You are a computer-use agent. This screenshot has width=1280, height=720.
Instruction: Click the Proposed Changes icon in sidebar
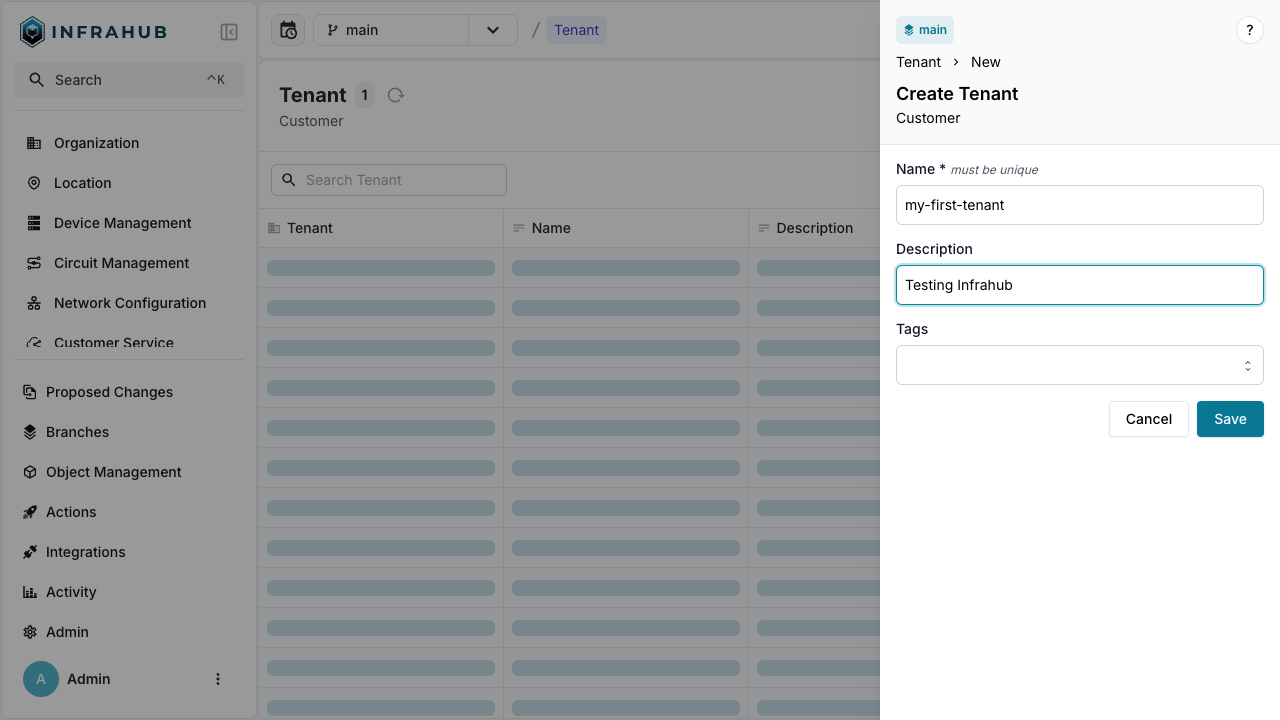coord(30,392)
